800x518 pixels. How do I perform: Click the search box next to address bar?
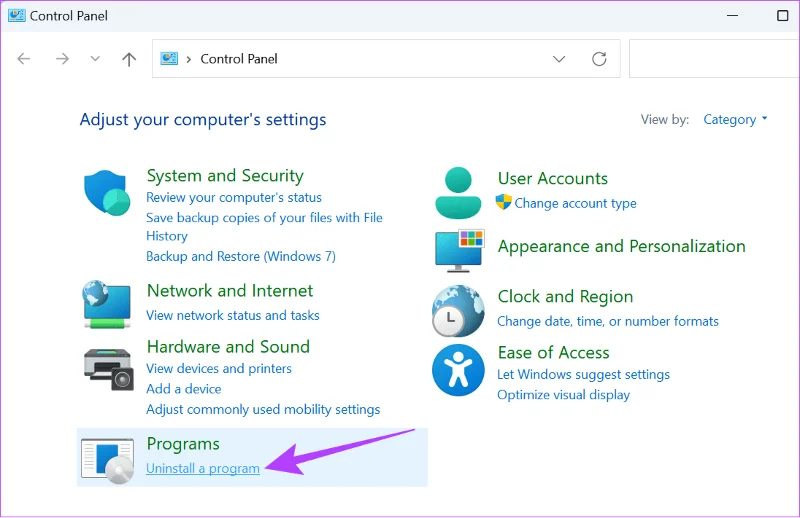(714, 59)
